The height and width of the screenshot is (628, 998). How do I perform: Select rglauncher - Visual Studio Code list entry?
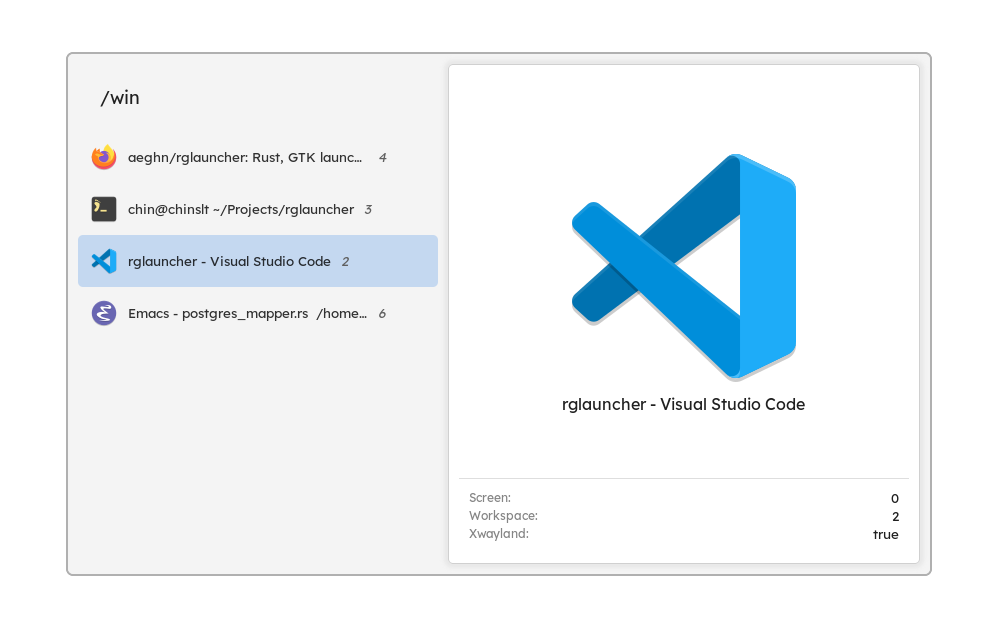[258, 262]
